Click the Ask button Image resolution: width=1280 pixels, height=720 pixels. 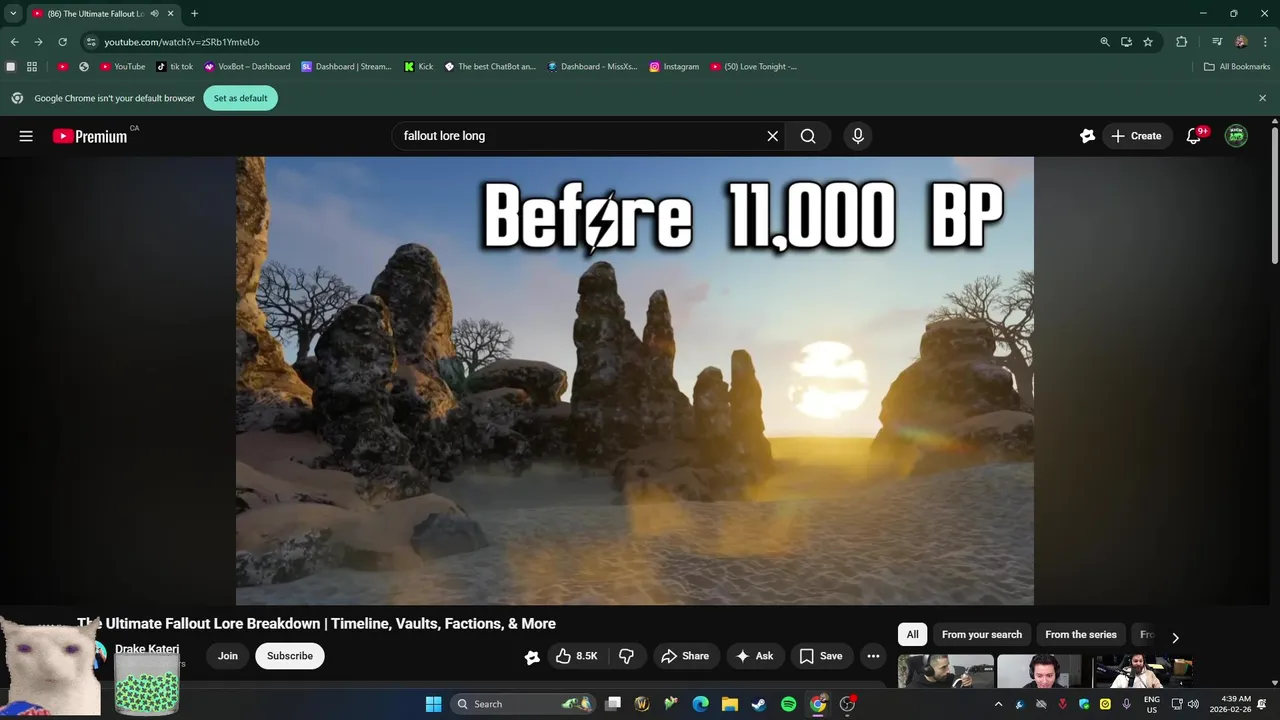[755, 656]
